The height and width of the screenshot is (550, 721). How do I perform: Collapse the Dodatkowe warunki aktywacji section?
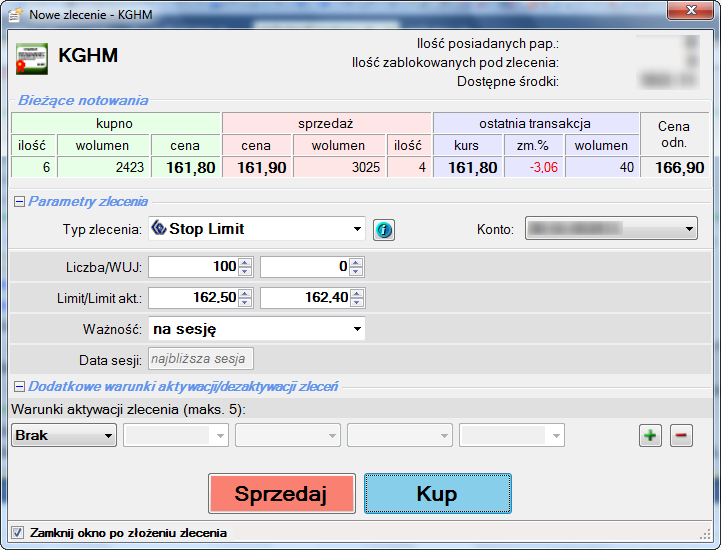click(19, 386)
